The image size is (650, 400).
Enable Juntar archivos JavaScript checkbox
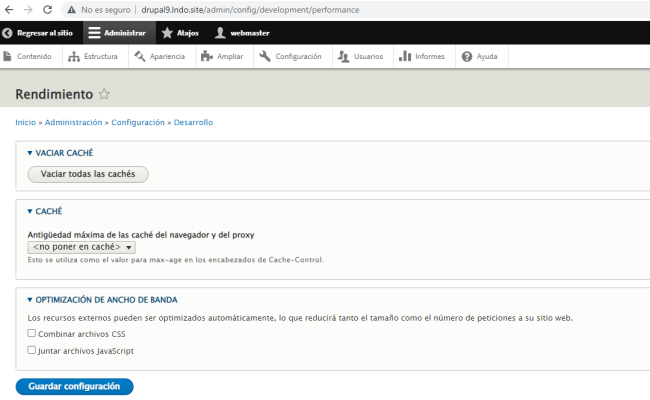[32, 351]
